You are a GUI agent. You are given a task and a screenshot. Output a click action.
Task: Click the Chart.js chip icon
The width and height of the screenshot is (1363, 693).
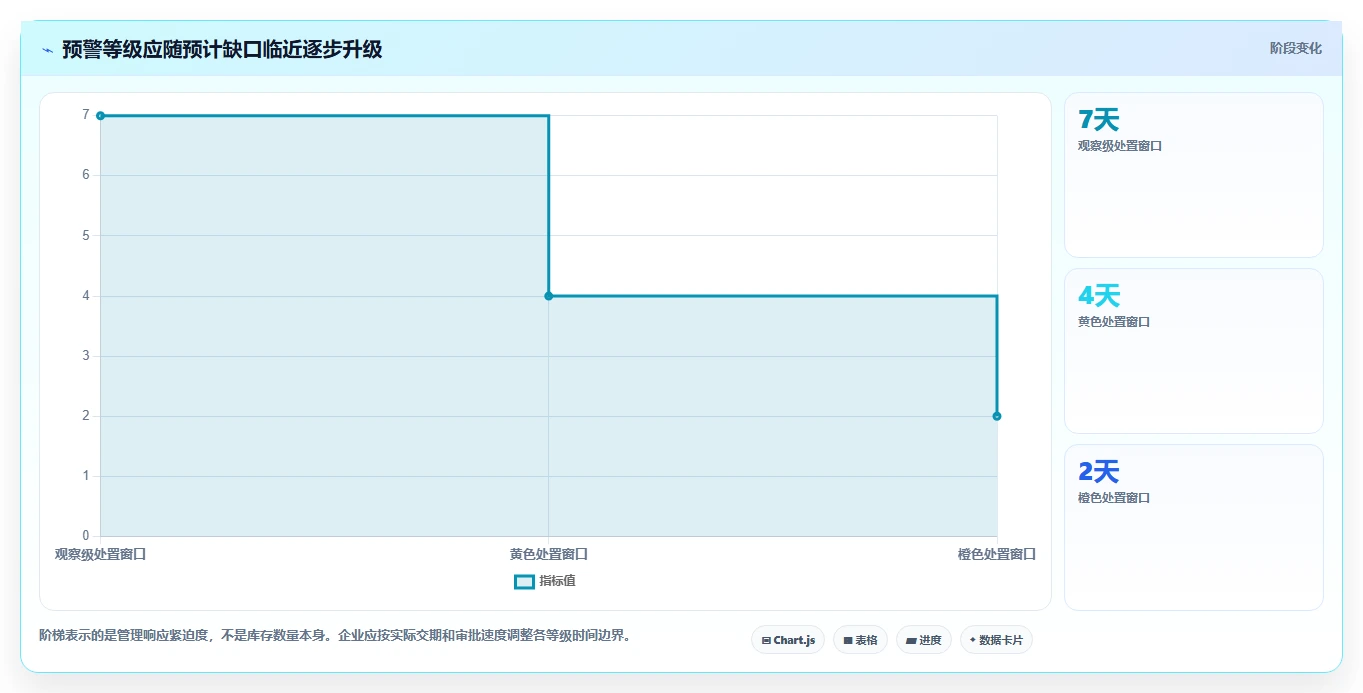766,640
